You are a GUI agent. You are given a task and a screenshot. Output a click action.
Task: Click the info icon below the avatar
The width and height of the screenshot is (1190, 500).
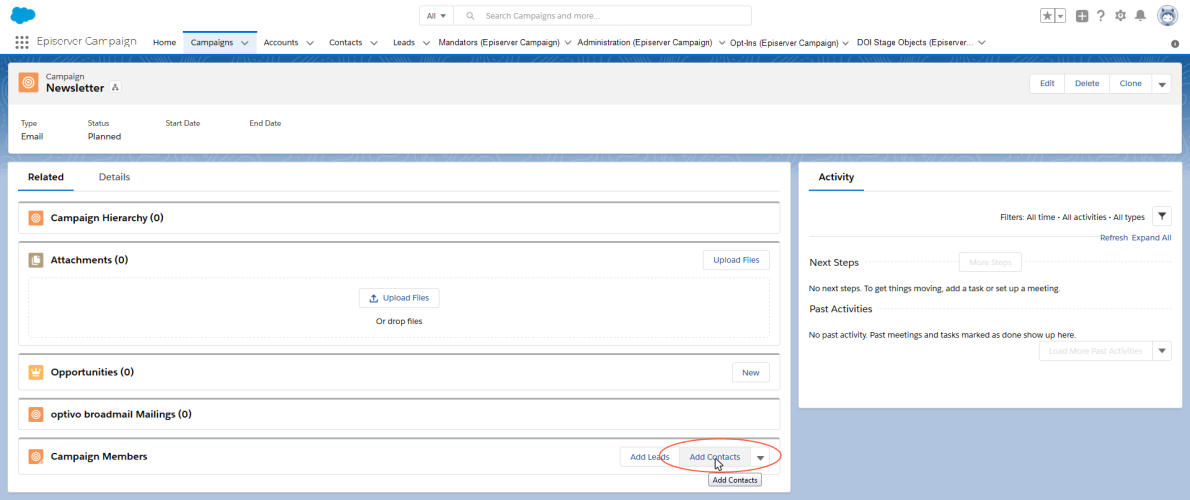[x=1175, y=43]
